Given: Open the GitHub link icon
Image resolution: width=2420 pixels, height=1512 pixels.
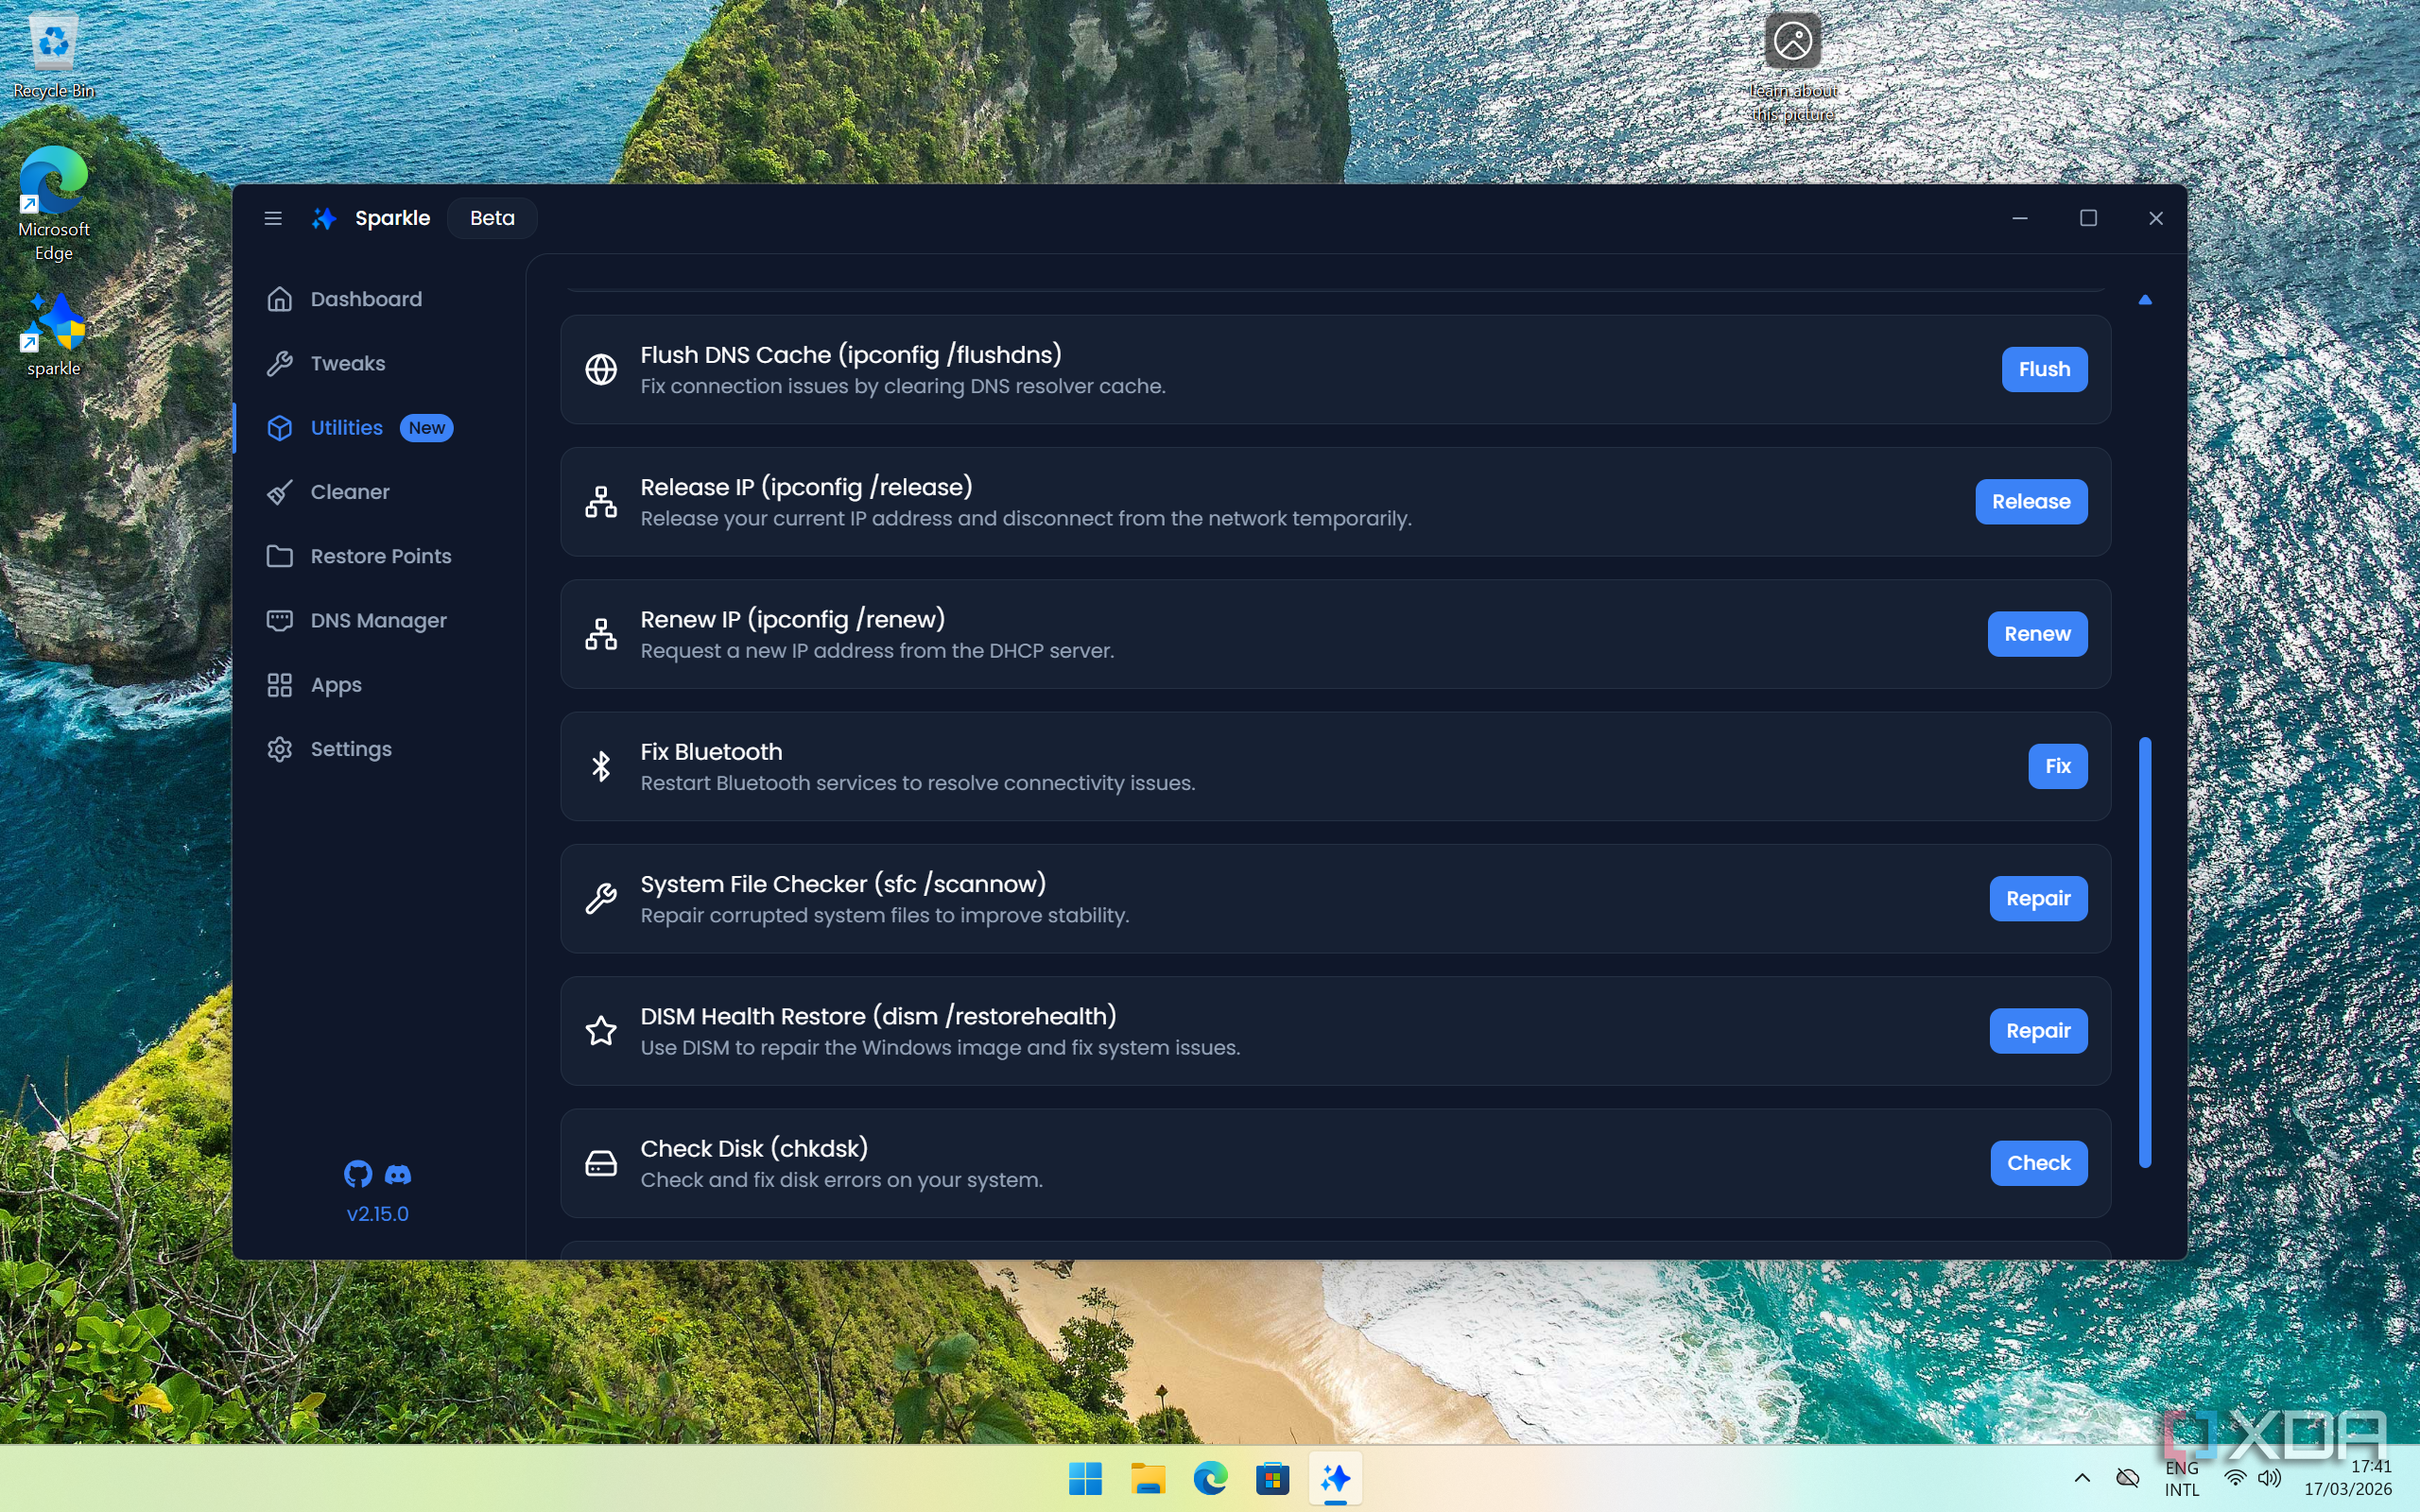Looking at the screenshot, I should [x=358, y=1174].
